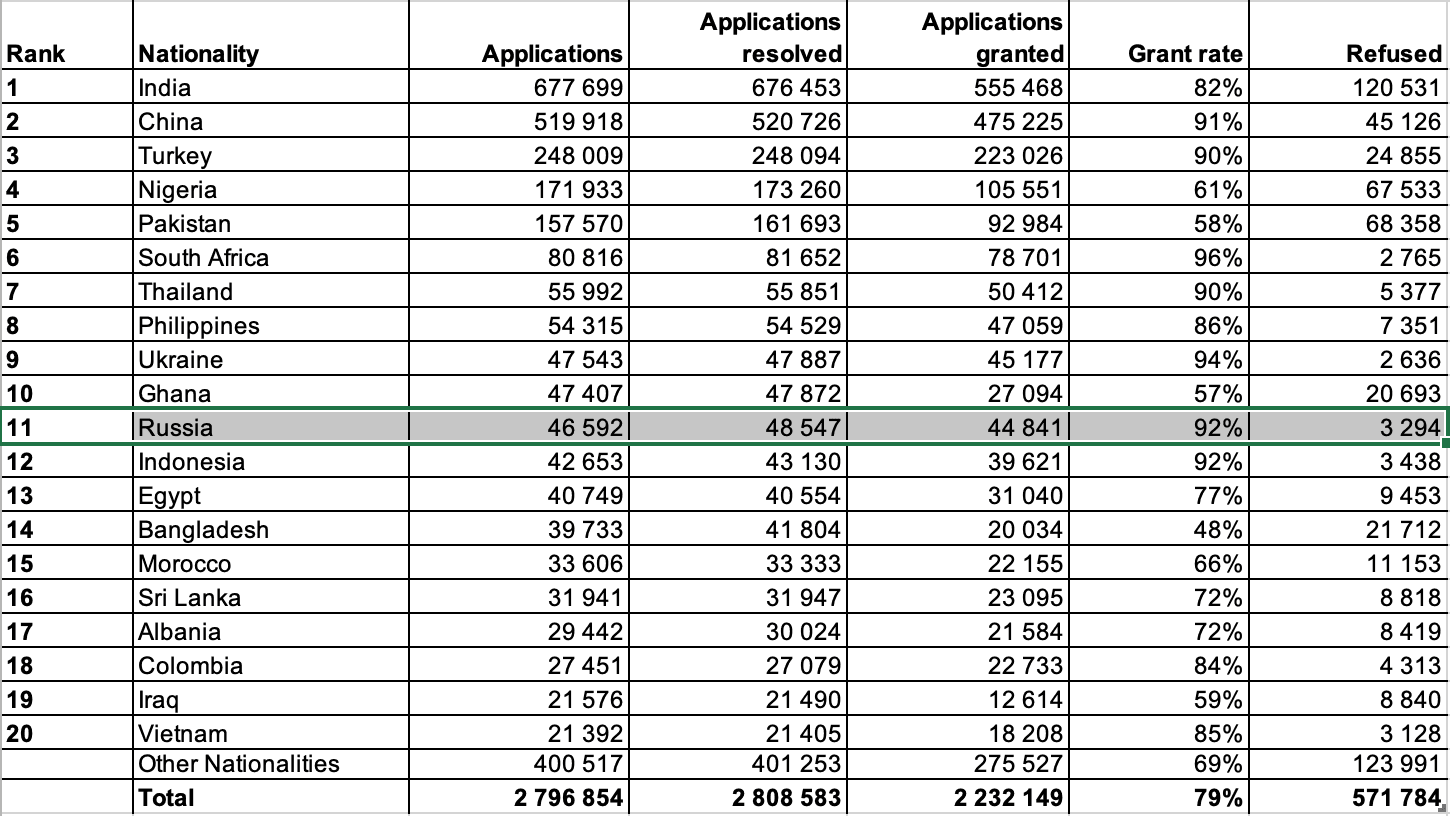Click China's applications value 519 918

click(x=518, y=122)
